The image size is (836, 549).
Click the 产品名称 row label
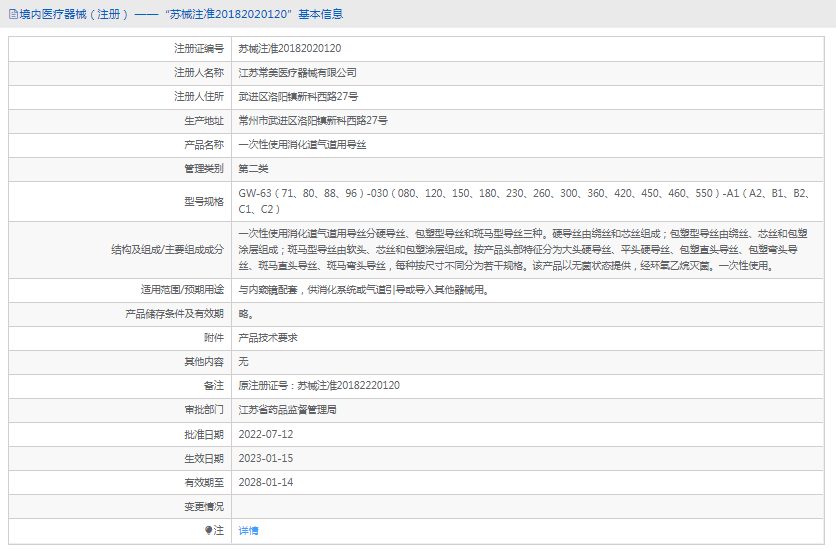(204, 144)
